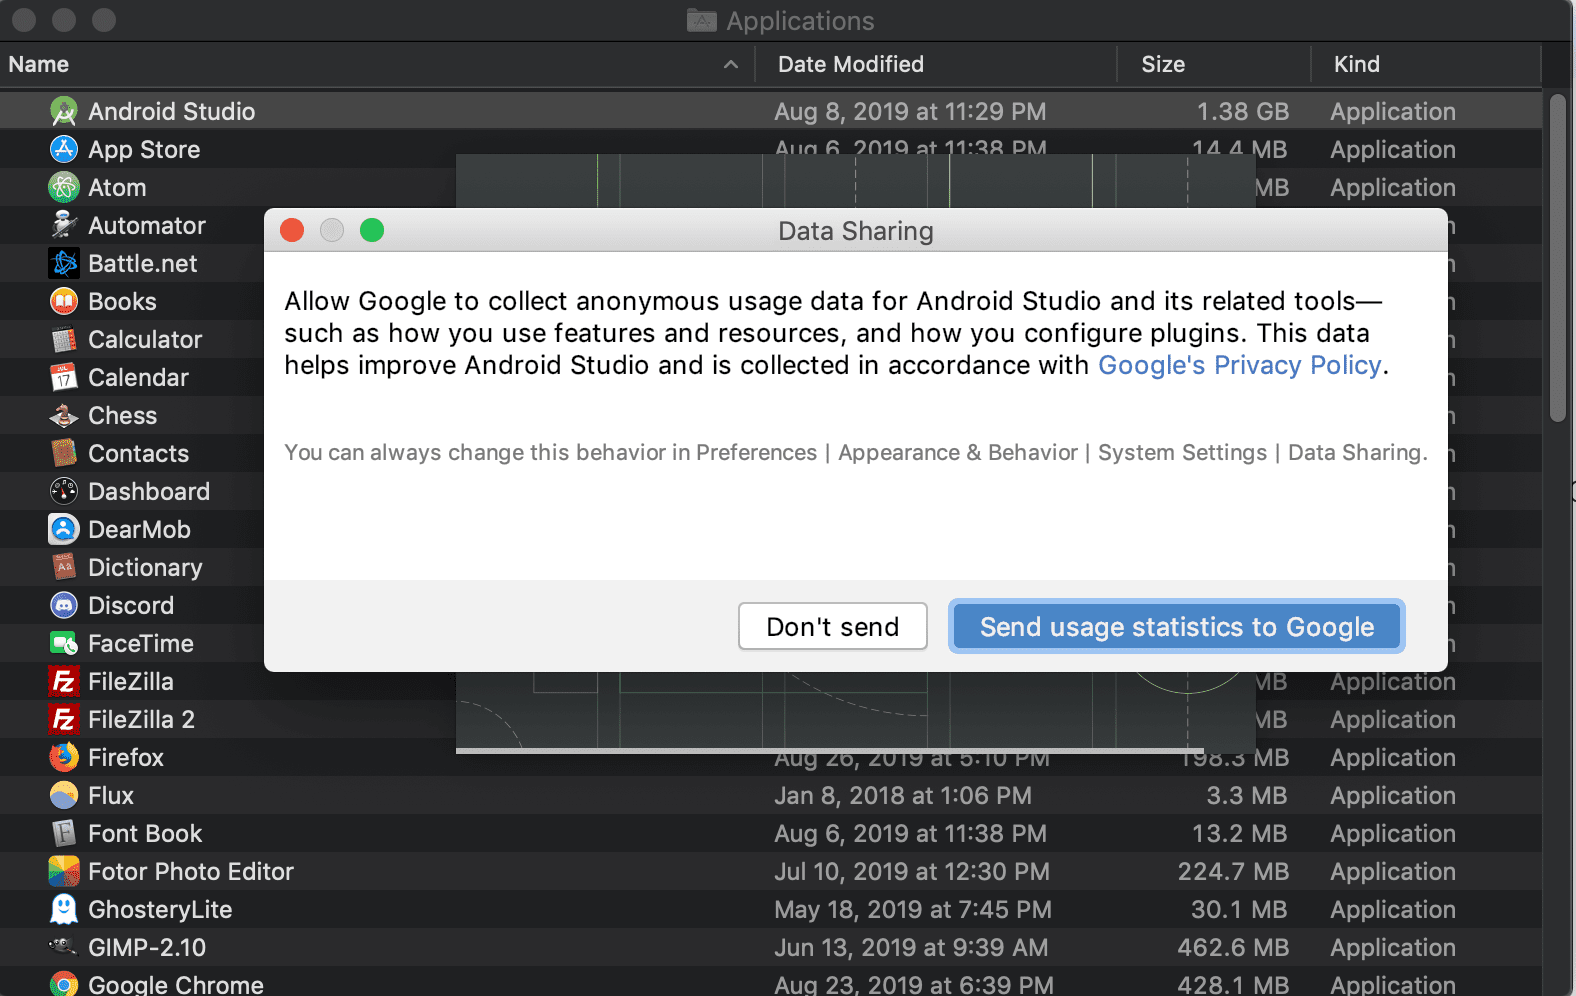Close the Data Sharing dialog
This screenshot has width=1576, height=996.
pos(292,230)
